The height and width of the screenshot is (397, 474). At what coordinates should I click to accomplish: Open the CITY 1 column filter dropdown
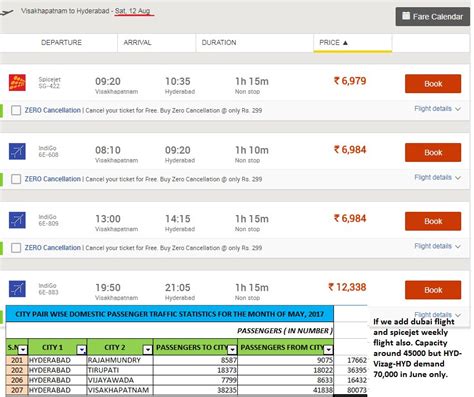pyautogui.click(x=81, y=349)
